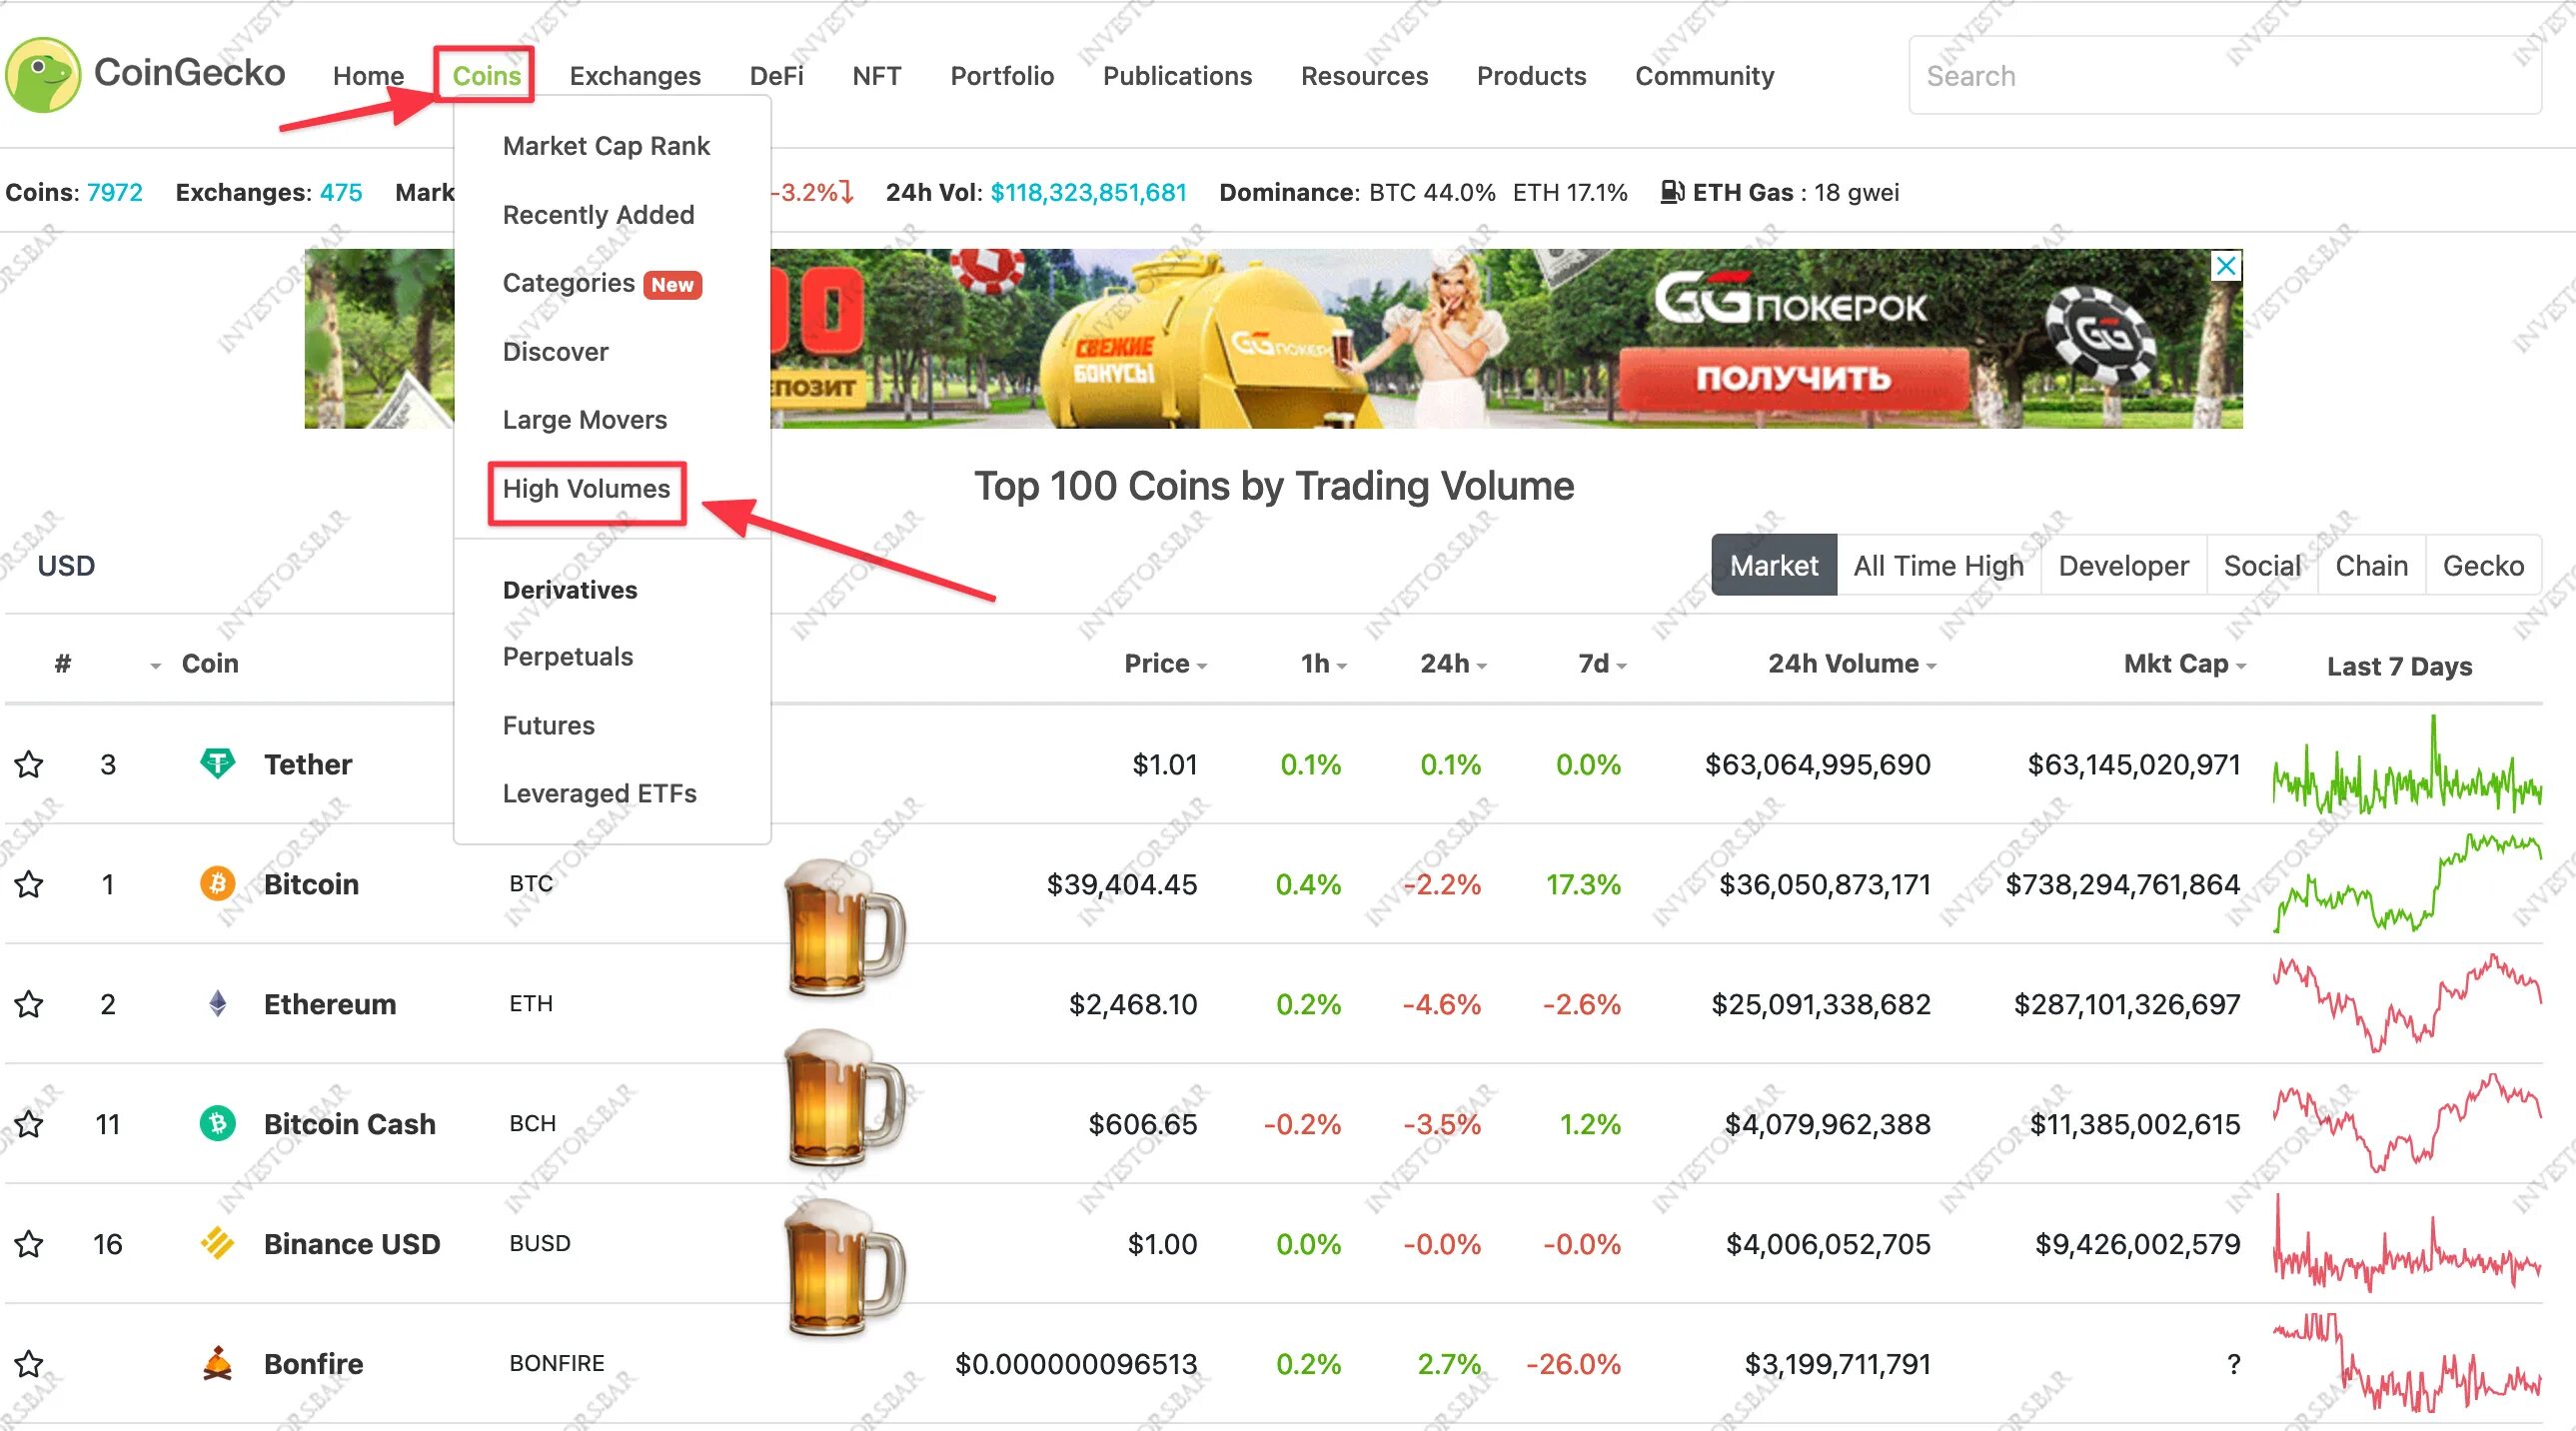
Task: Open the Exchanges count 475 link
Action: click(340, 192)
